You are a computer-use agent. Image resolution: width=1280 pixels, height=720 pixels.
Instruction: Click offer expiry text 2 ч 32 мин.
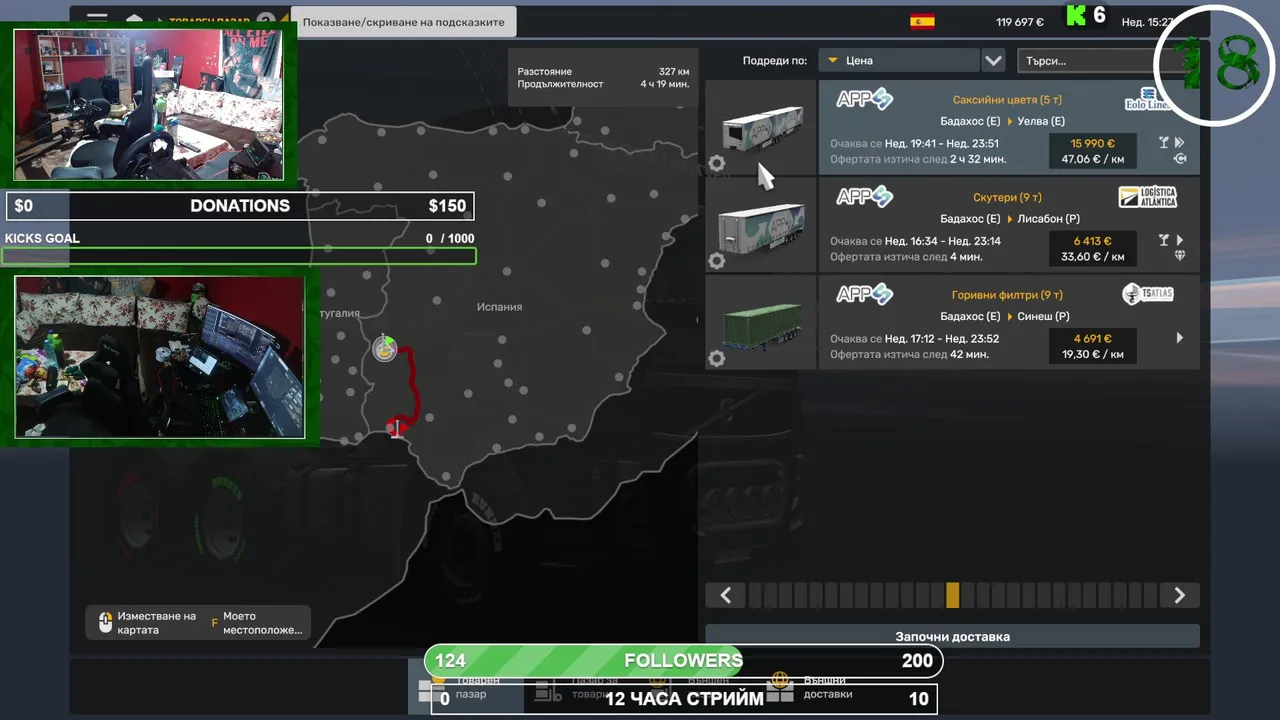979,159
